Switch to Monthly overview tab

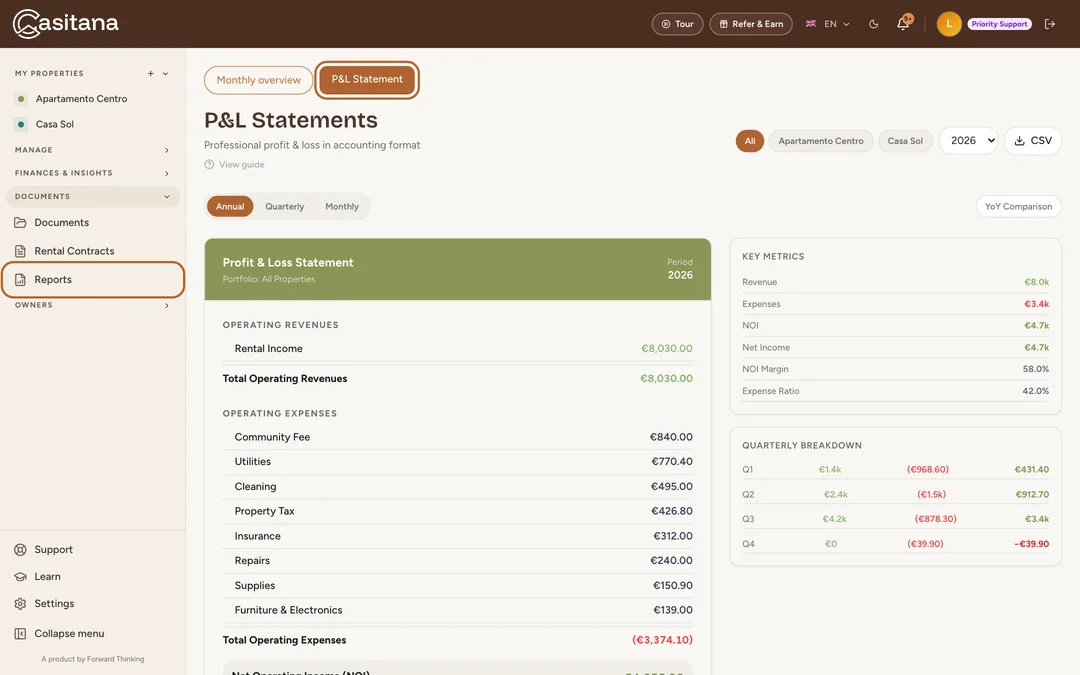tap(258, 80)
